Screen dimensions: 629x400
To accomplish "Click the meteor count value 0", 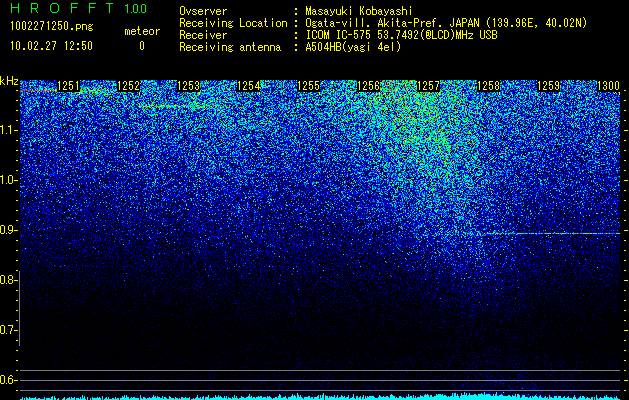I will [x=142, y=46].
